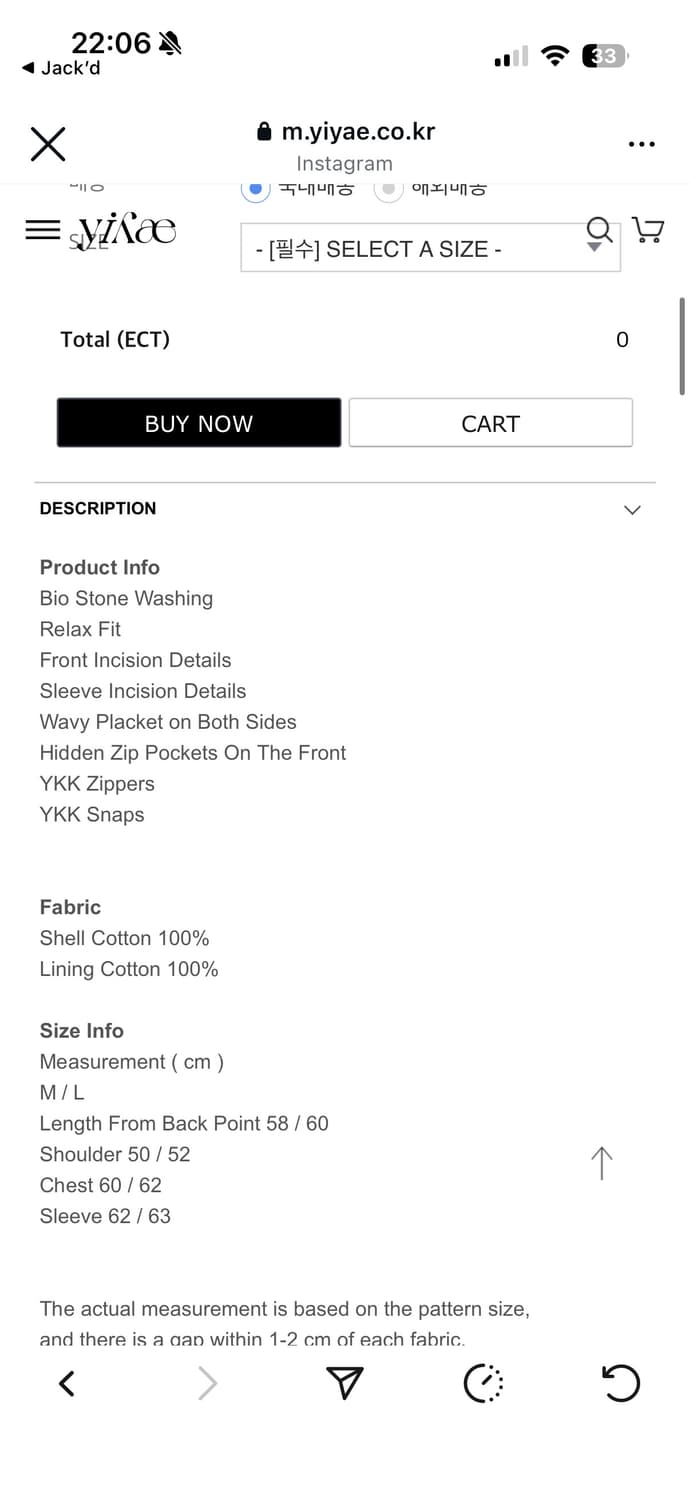Open the three-dot more options menu

[x=641, y=145]
